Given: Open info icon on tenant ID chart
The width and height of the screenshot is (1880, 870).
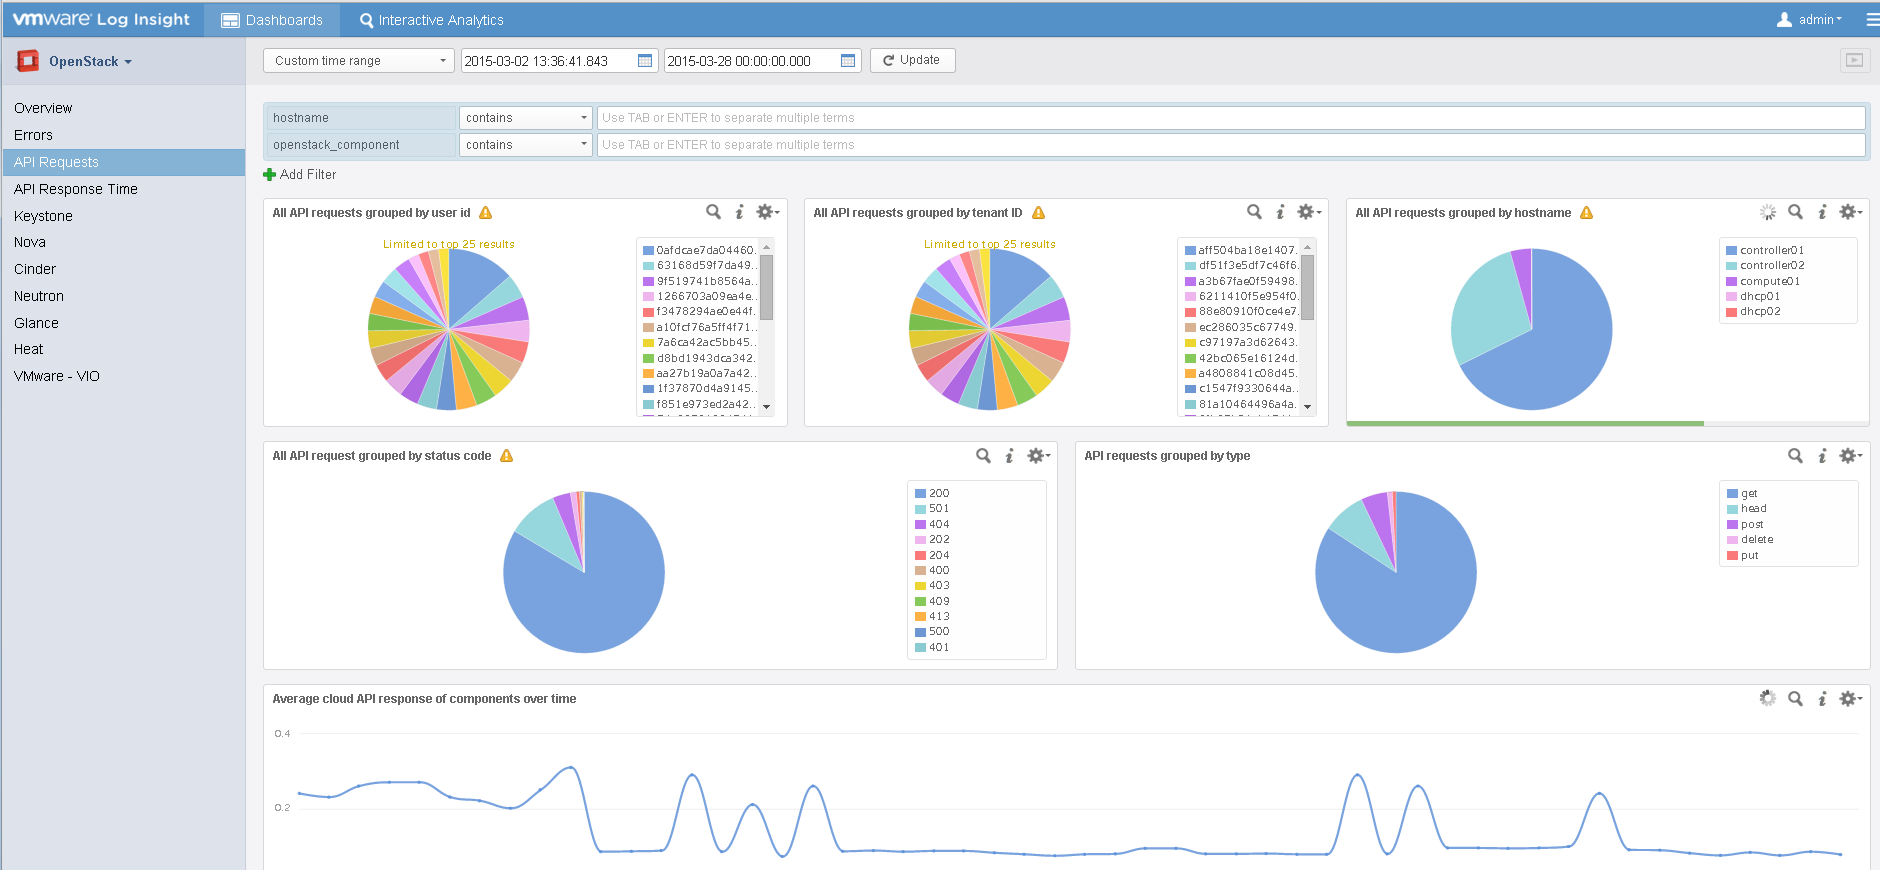Looking at the screenshot, I should pyautogui.click(x=1280, y=212).
